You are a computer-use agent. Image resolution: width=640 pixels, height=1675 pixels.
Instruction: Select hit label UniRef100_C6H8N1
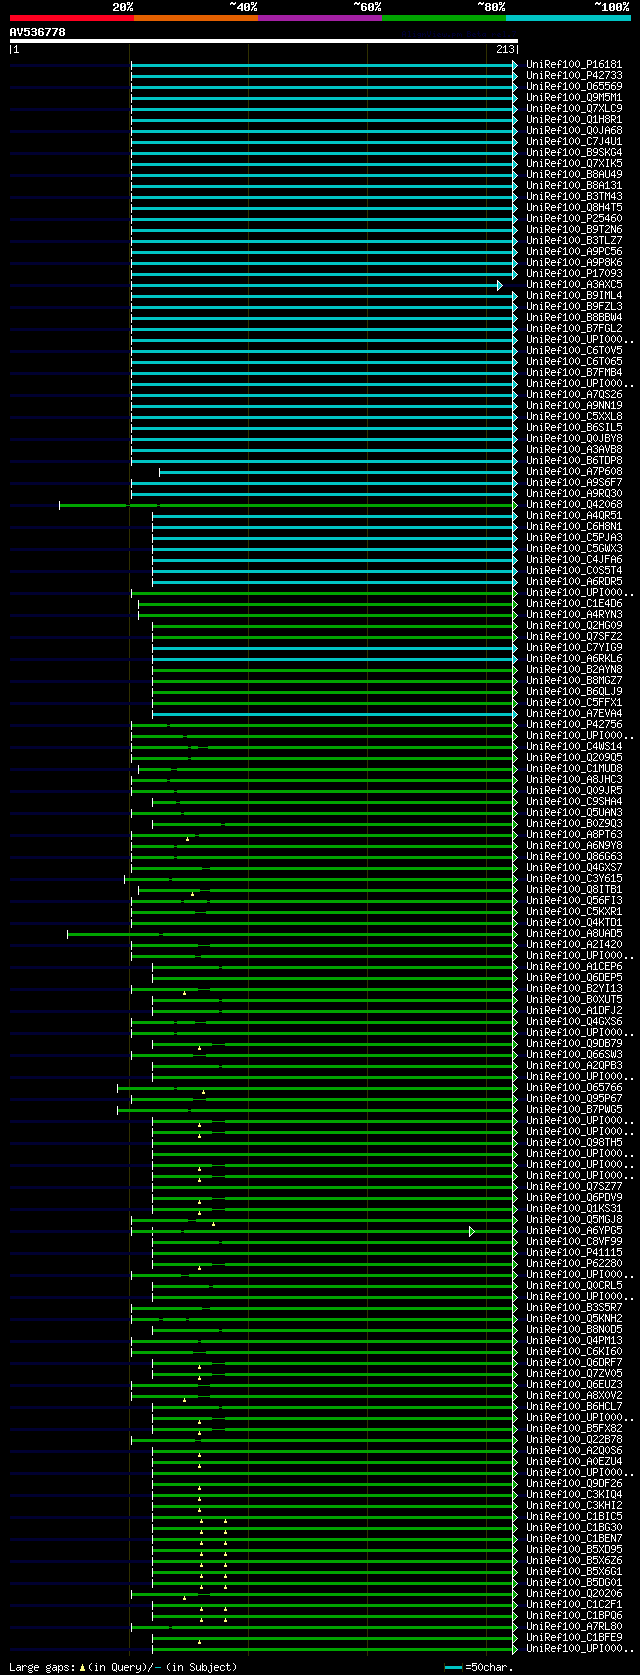pos(574,526)
